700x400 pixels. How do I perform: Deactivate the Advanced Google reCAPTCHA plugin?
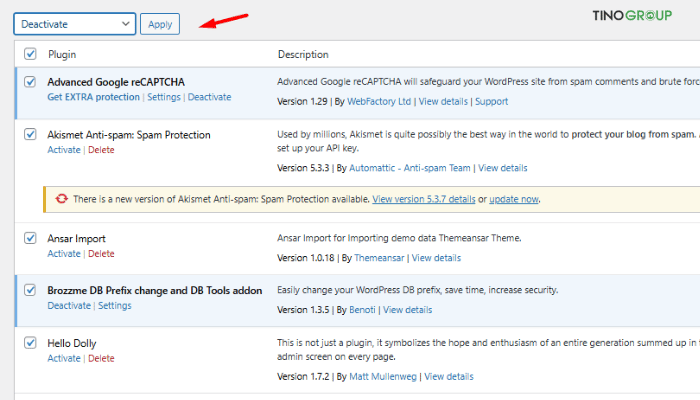click(209, 97)
